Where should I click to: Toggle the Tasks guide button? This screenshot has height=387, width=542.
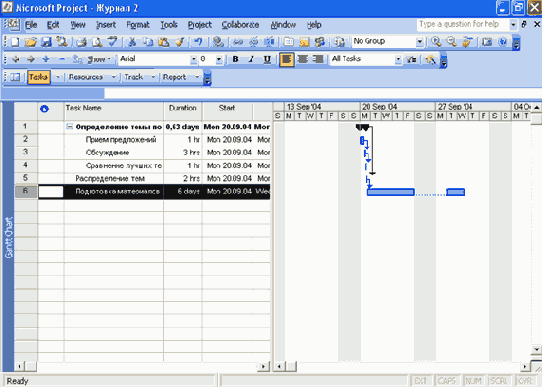click(39, 77)
